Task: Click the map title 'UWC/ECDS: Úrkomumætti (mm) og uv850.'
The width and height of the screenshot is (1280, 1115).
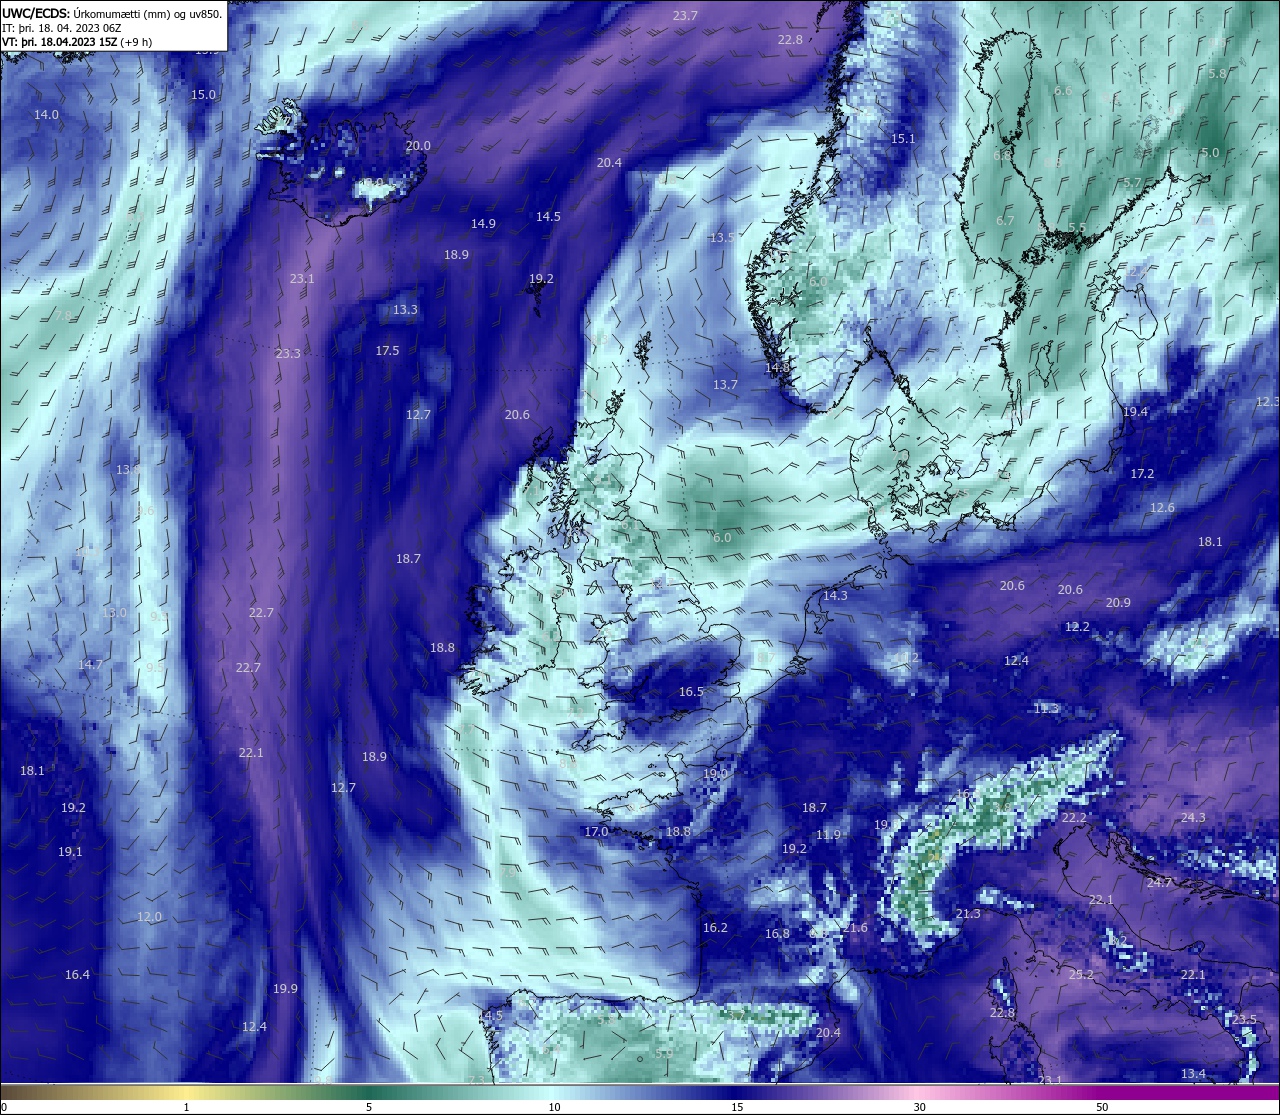Action: point(112,14)
